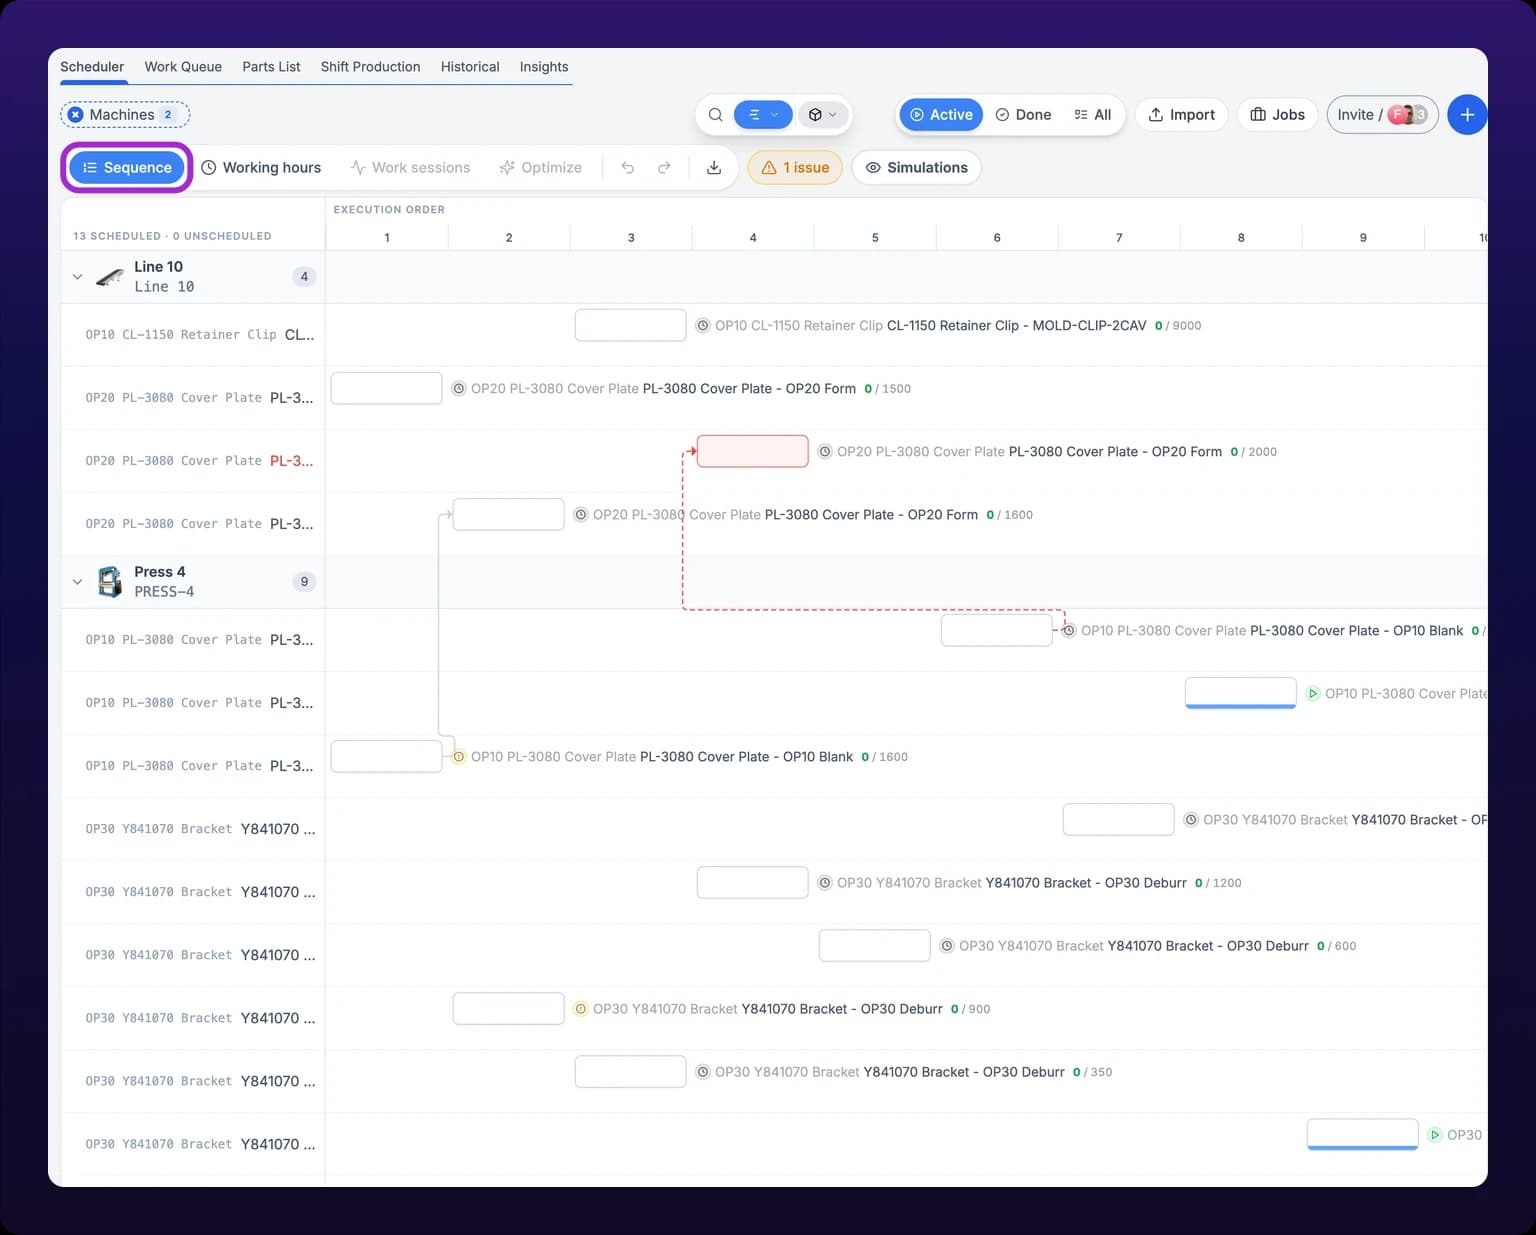Collapse the Press 4 group
Viewport: 1536px width, 1235px height.
77,582
